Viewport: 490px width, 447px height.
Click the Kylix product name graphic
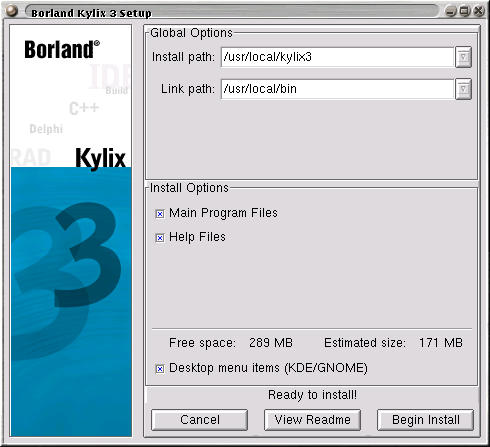100,158
